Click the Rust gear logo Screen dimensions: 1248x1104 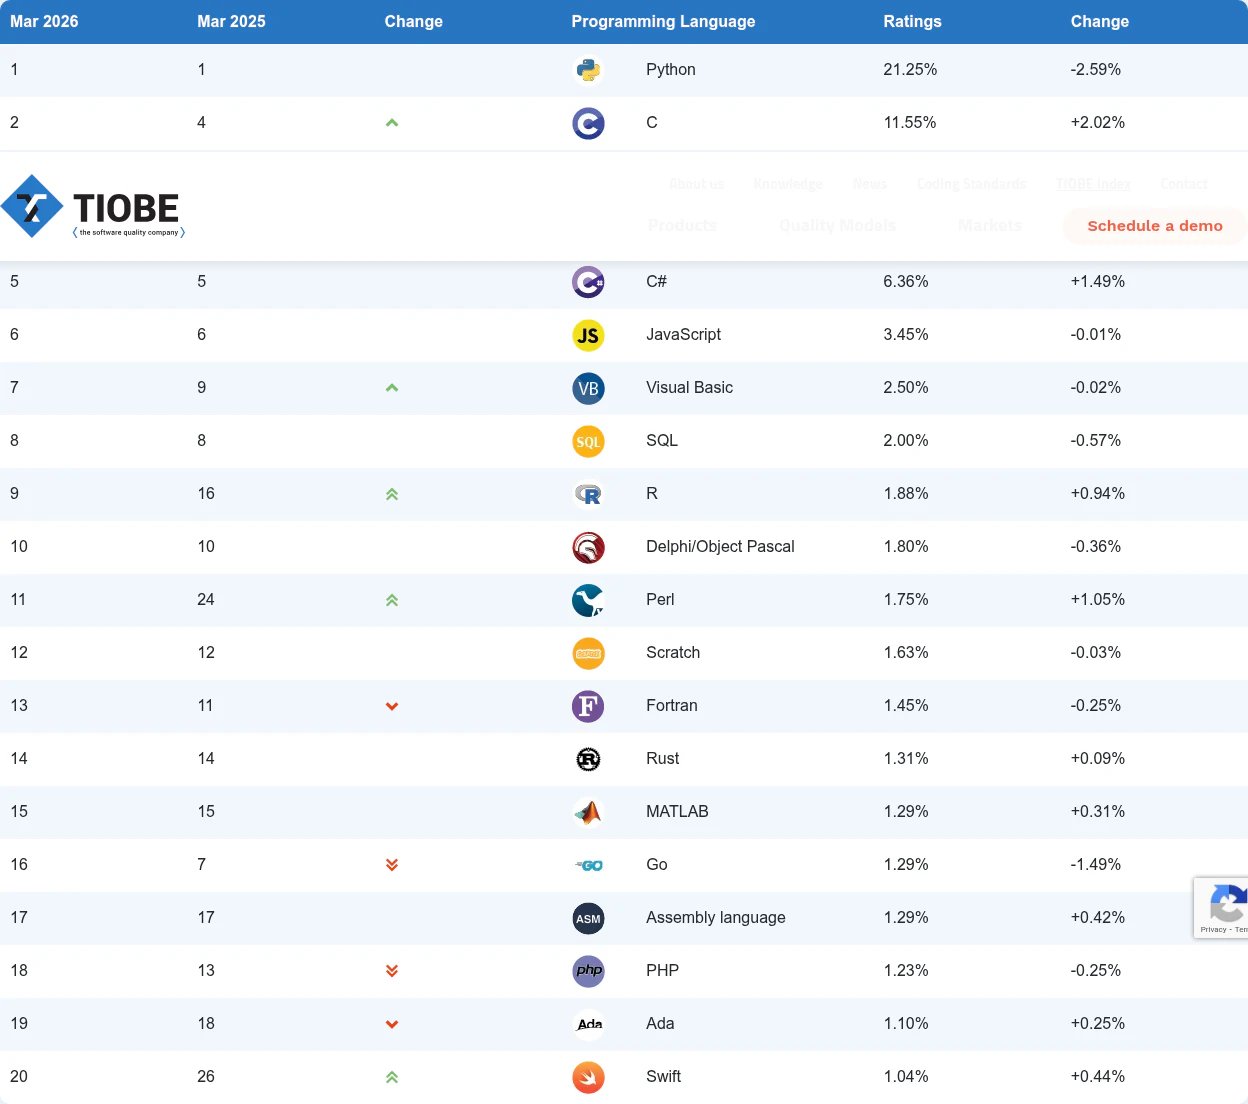tap(588, 759)
